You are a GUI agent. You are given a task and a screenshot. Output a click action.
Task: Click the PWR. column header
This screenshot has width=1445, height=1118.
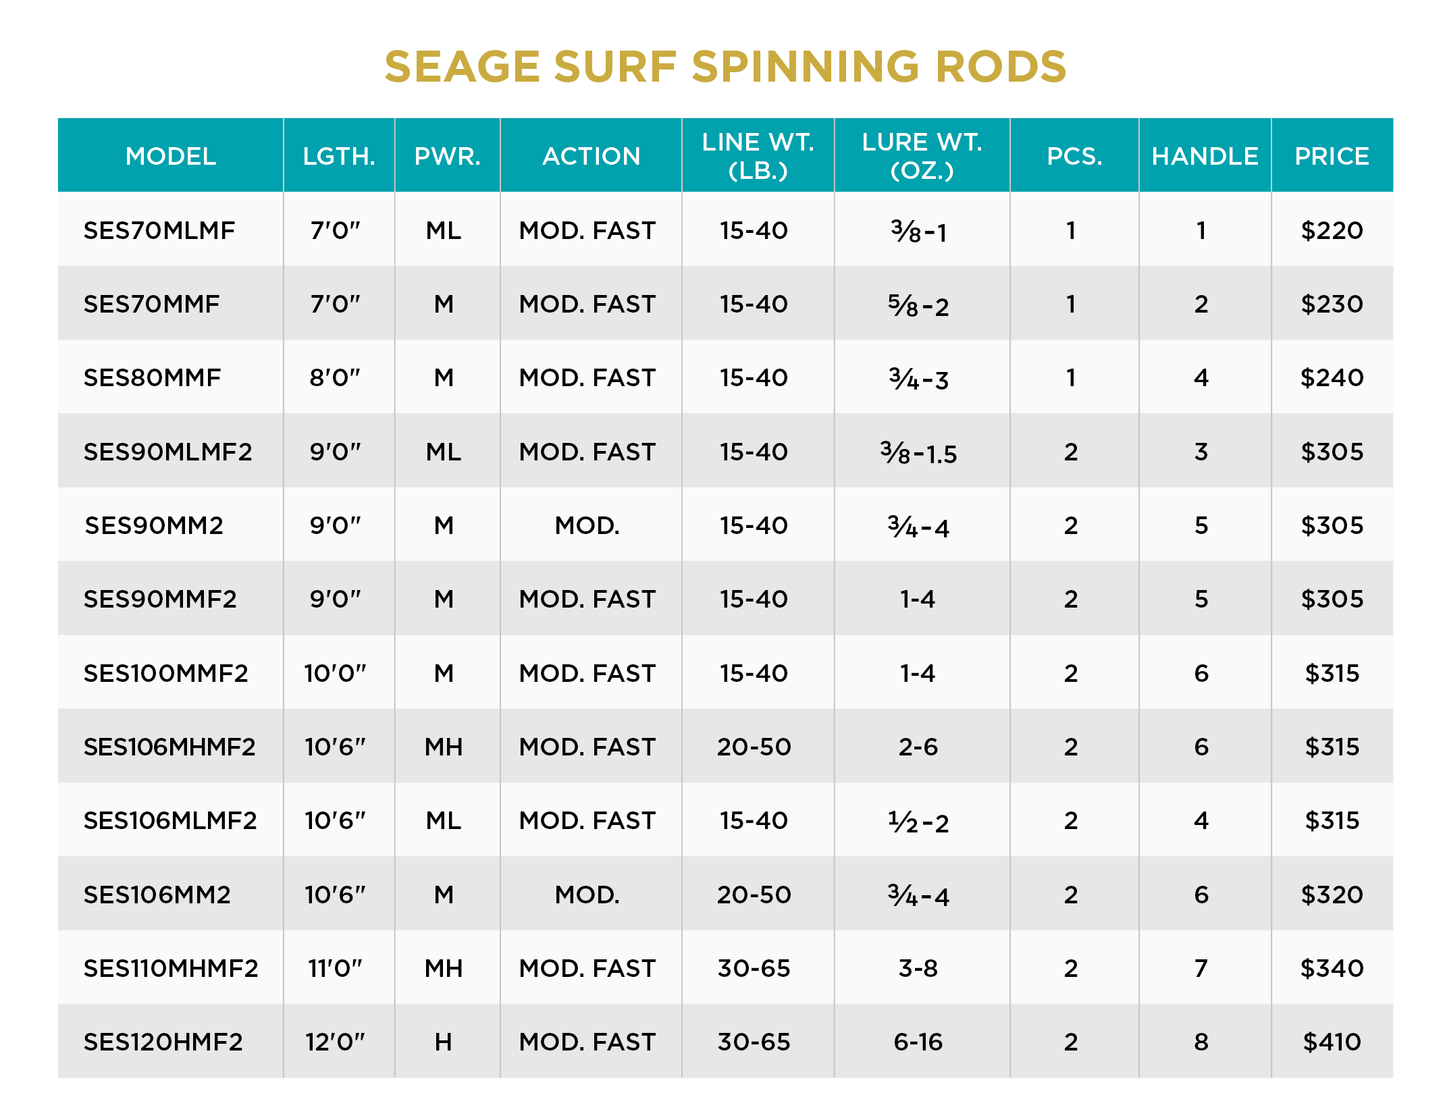point(447,156)
